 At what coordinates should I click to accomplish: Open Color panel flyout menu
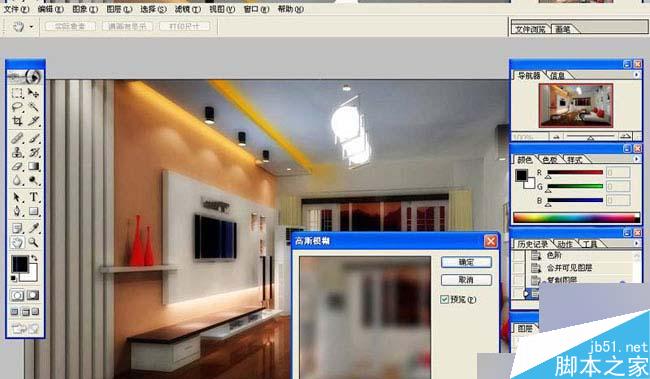point(636,159)
